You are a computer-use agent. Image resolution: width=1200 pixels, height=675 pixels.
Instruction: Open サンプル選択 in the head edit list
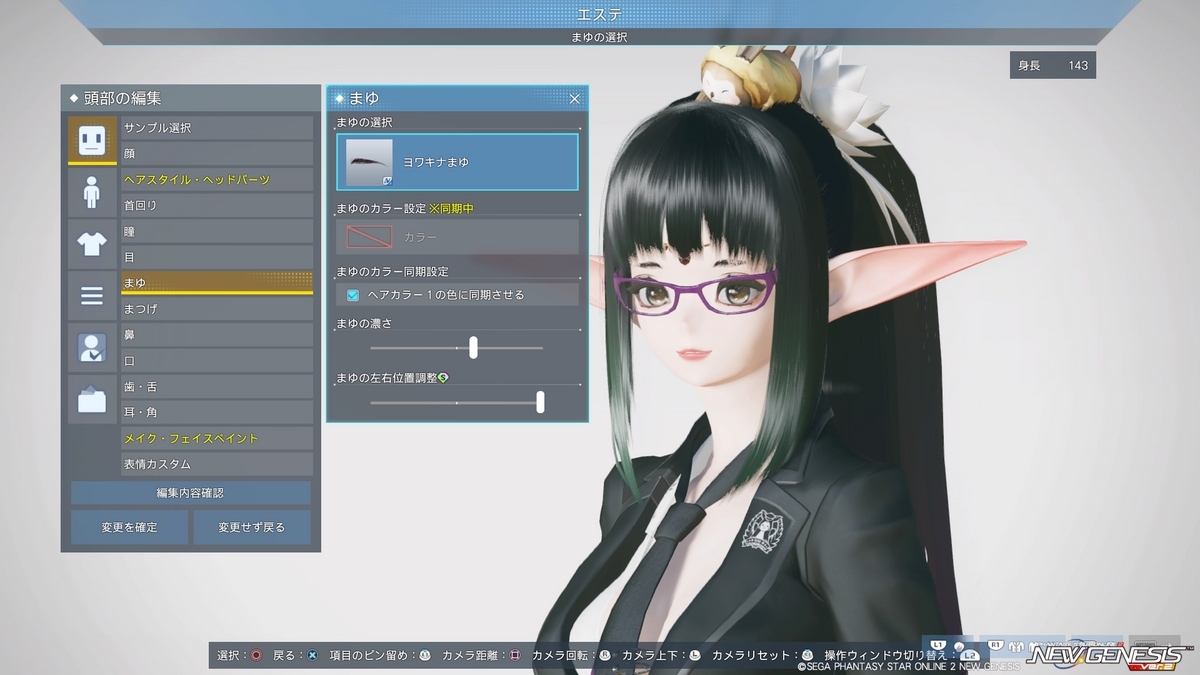[217, 128]
